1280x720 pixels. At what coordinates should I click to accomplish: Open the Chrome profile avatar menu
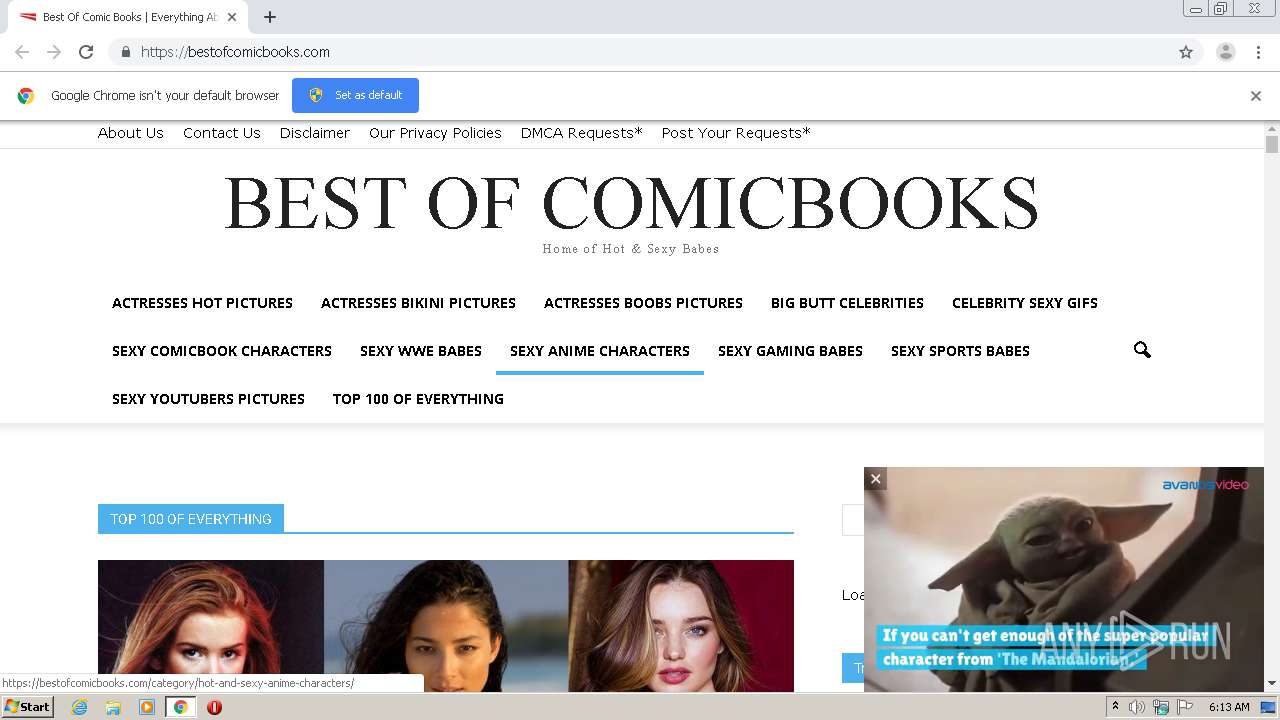[x=1226, y=52]
